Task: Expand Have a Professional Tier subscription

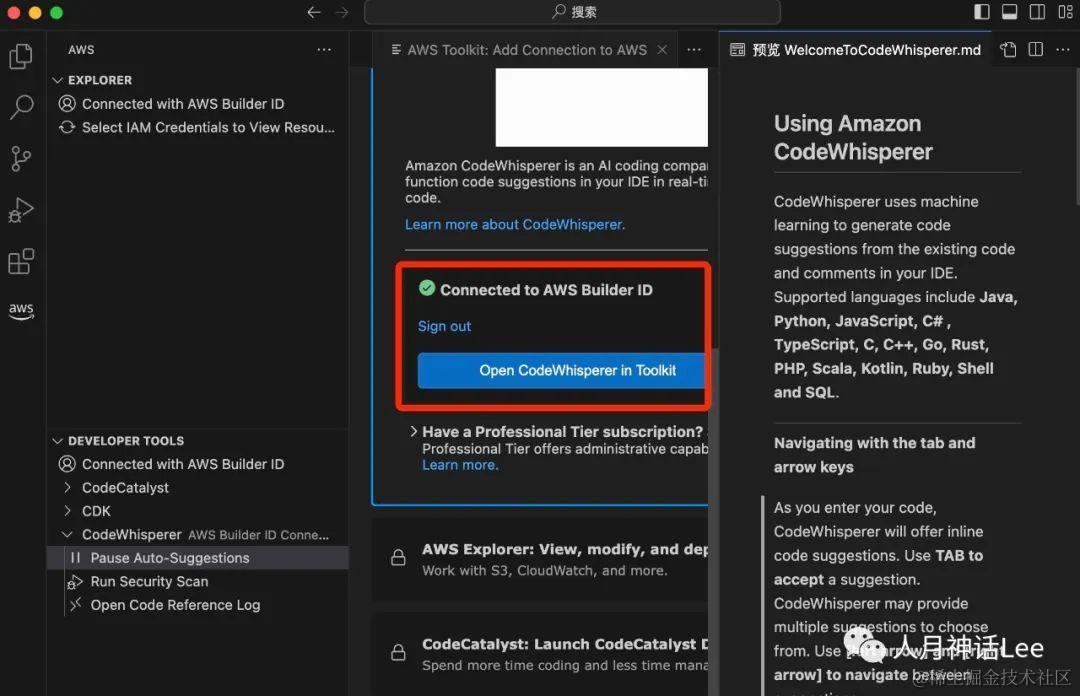Action: point(413,431)
